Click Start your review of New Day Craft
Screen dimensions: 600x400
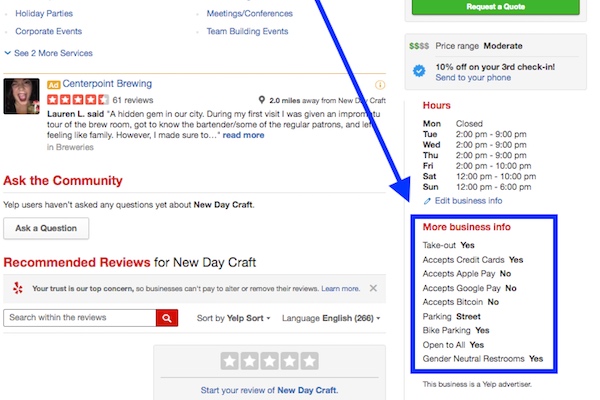click(269, 390)
